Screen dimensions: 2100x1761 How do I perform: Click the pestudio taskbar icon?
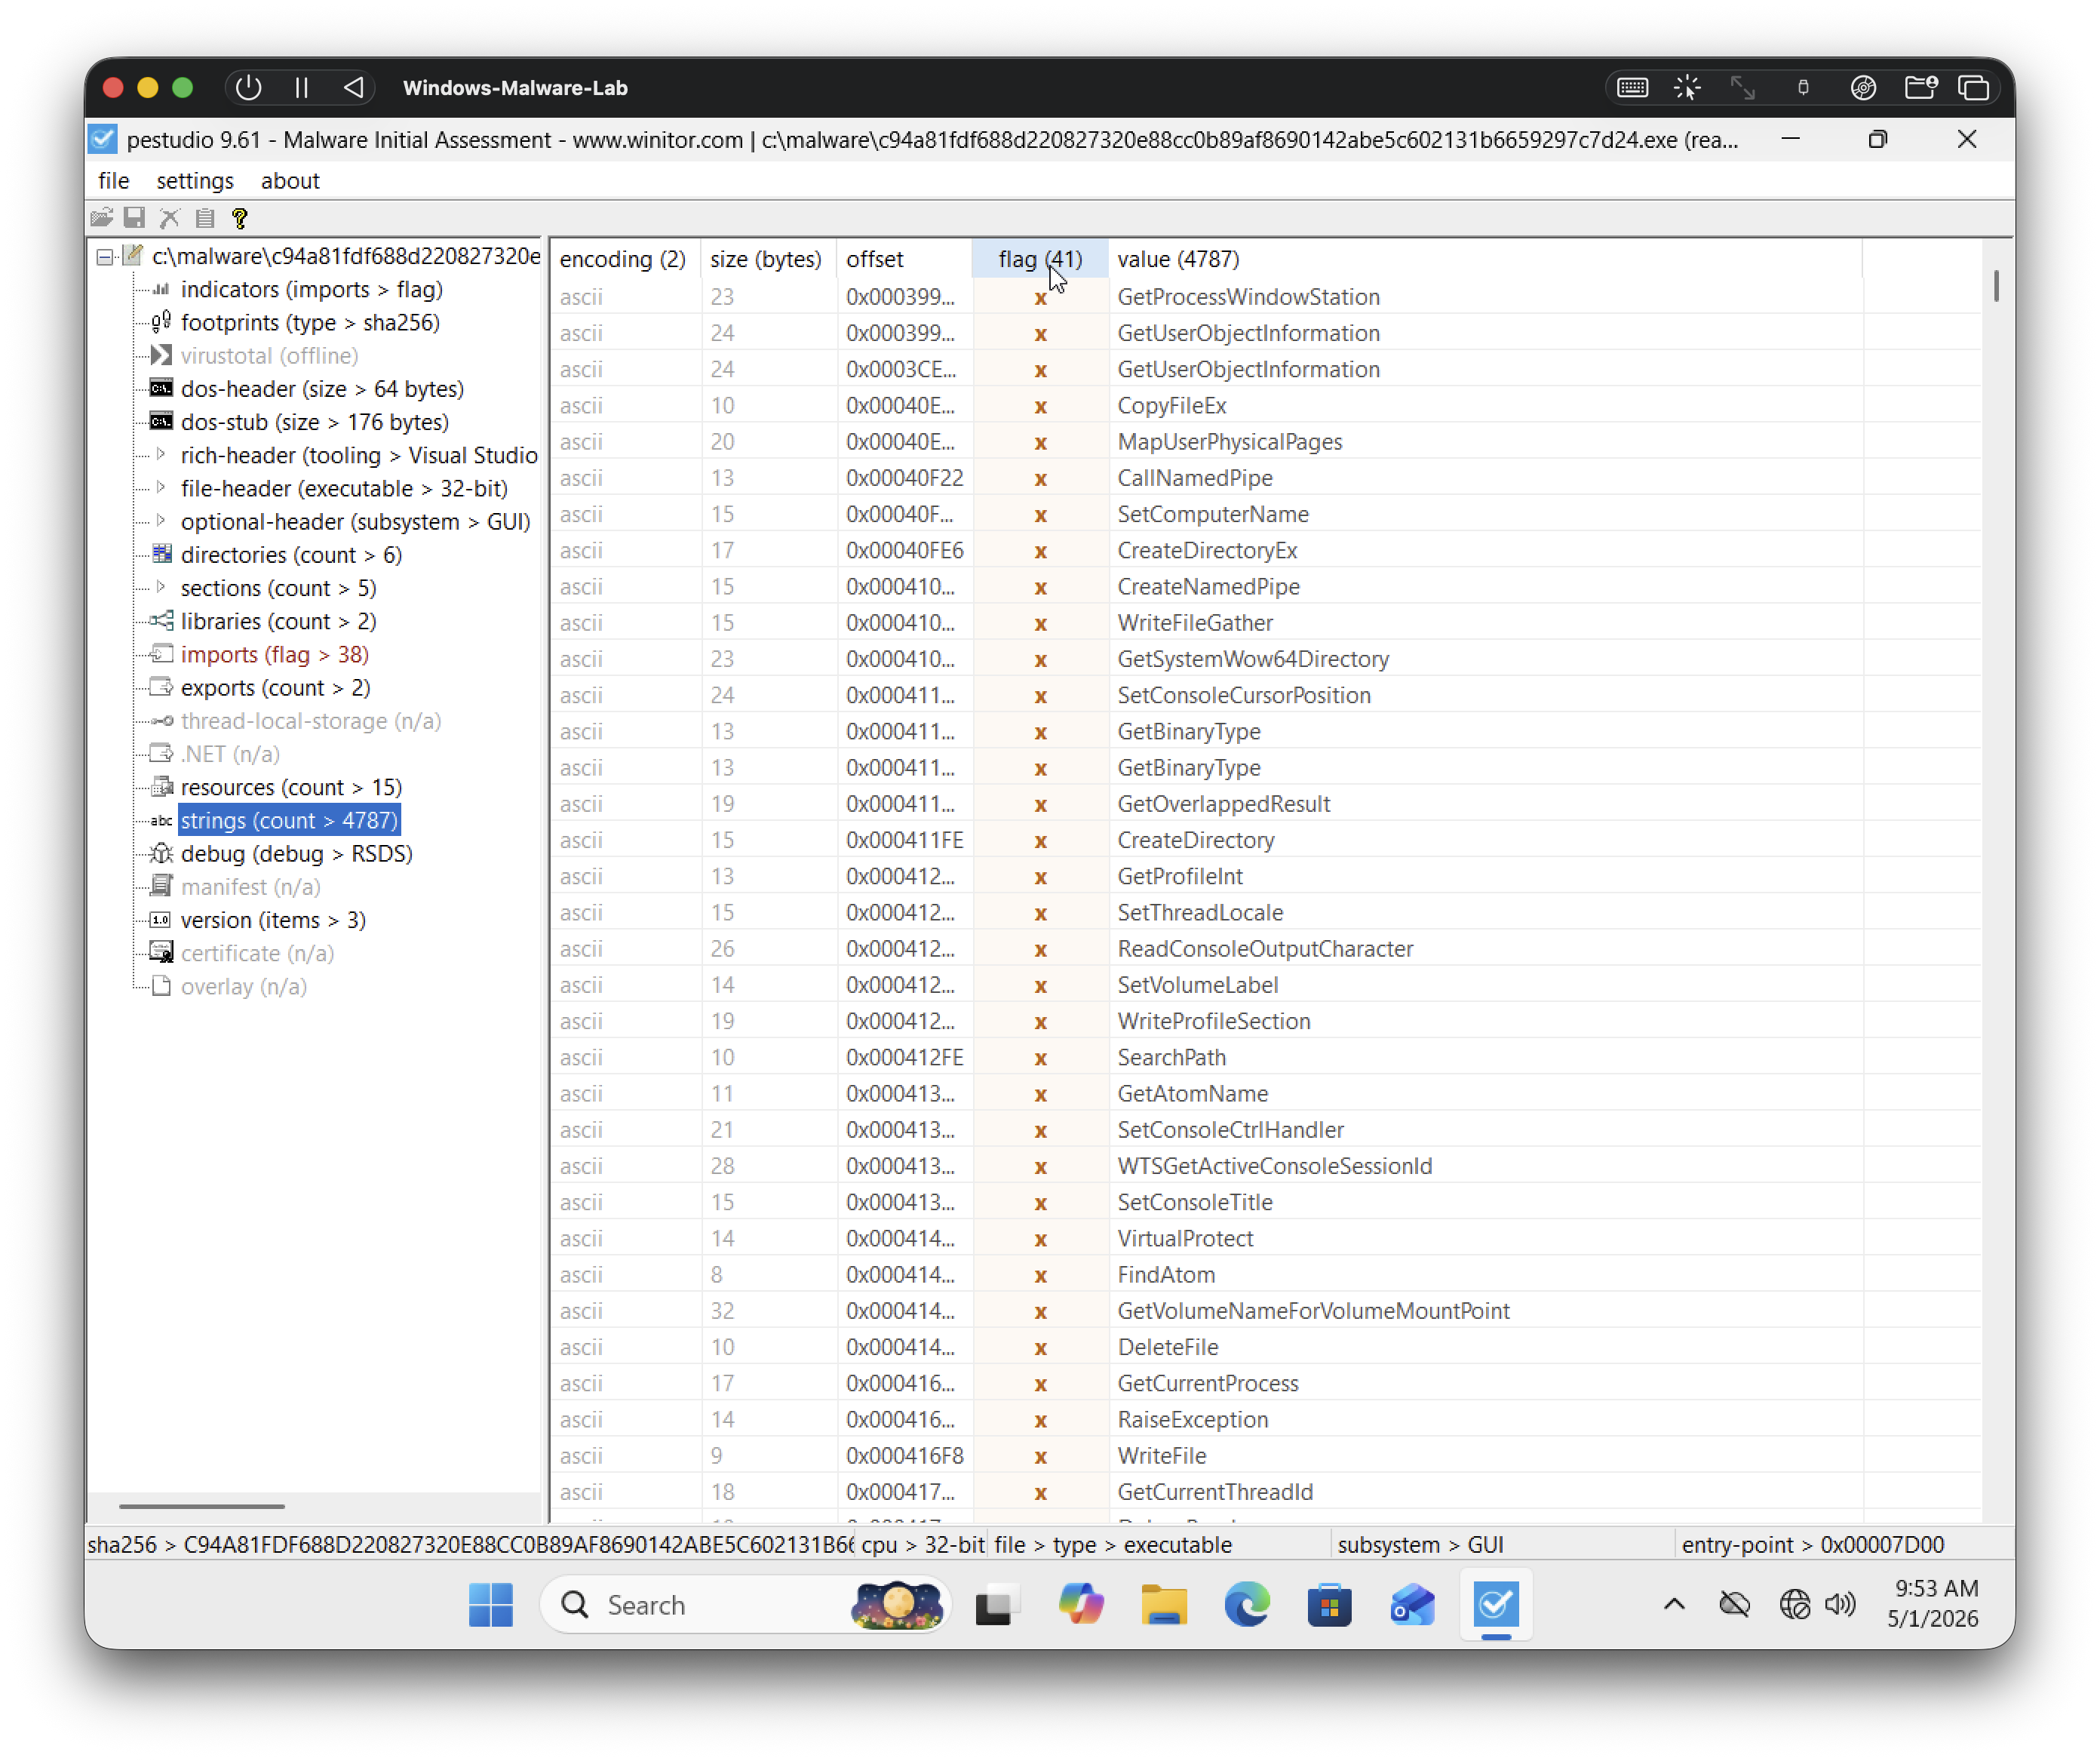tap(1495, 1605)
